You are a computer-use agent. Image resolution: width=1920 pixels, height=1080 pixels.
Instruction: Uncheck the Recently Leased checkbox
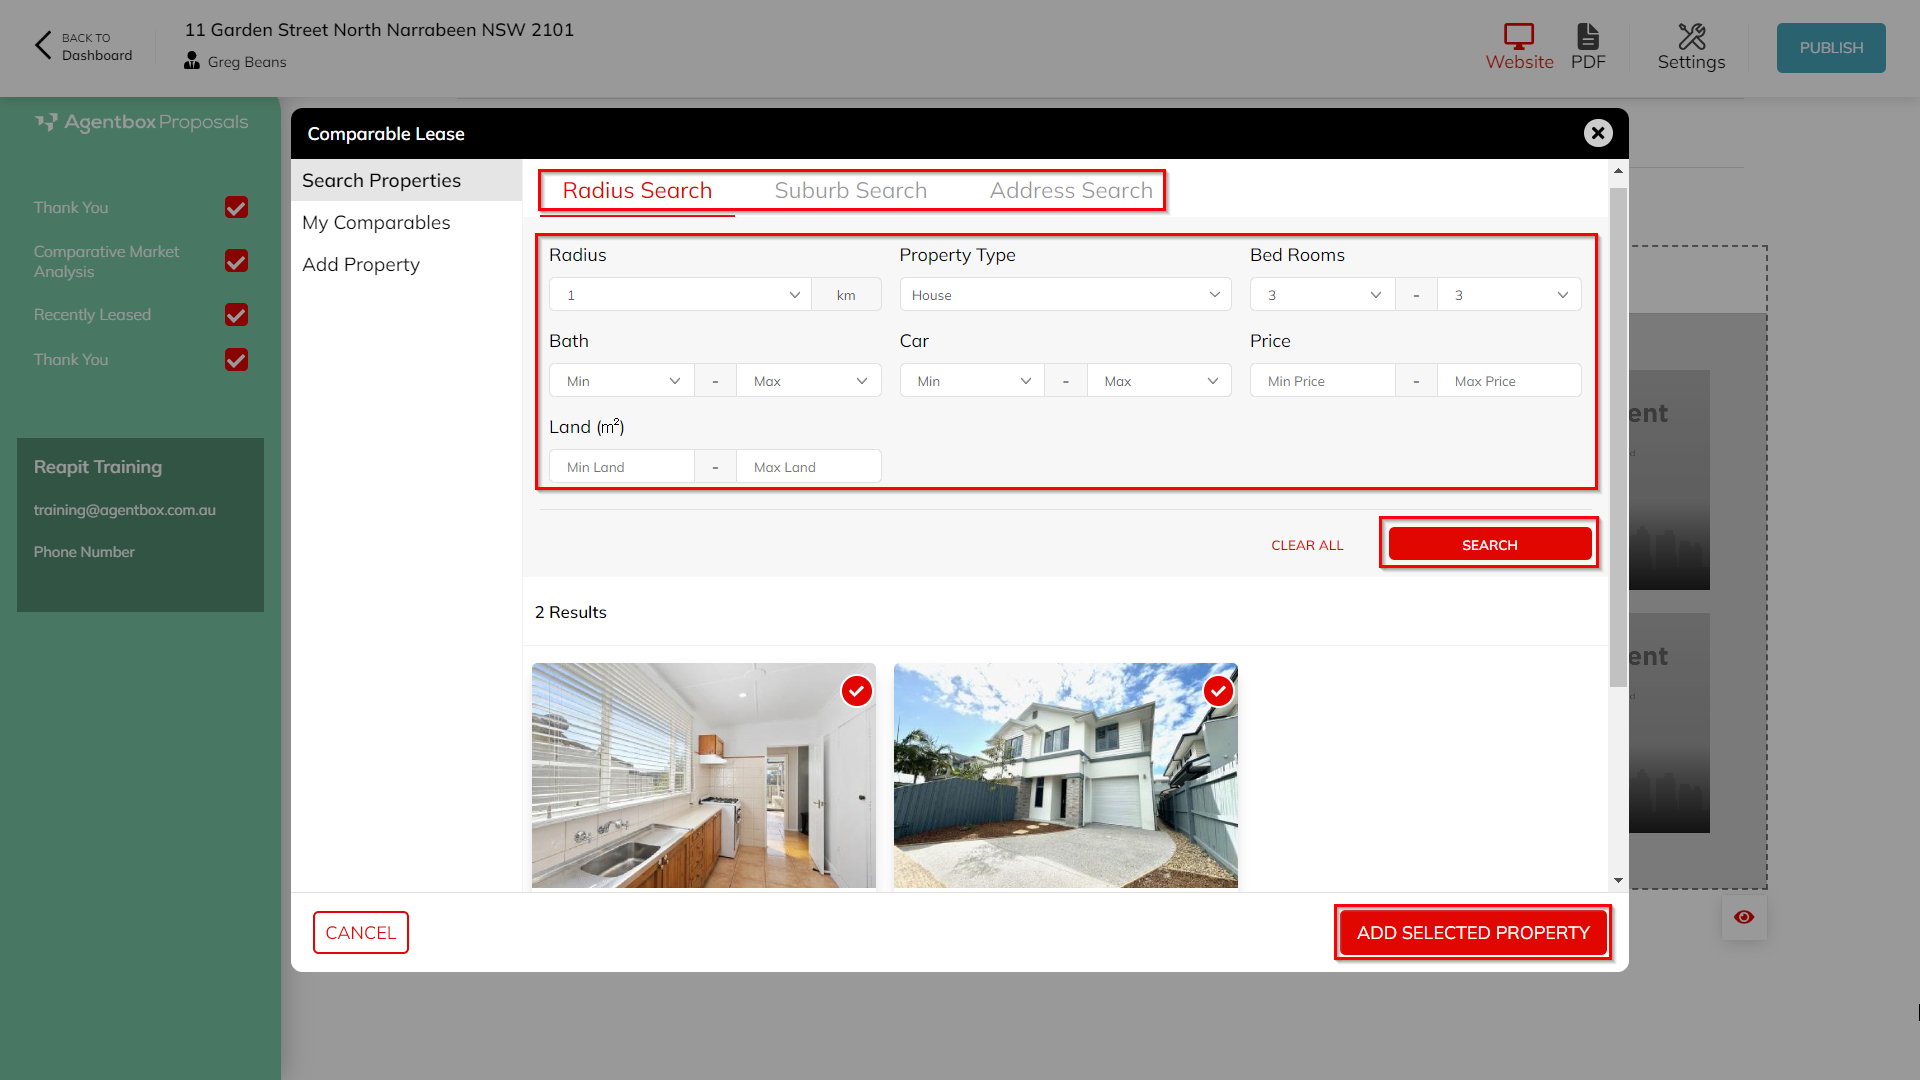236,315
